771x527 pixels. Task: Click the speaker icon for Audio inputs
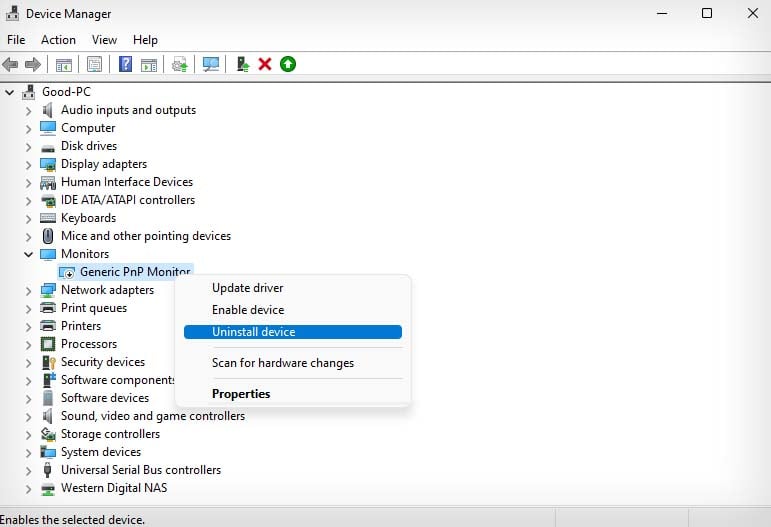pos(48,110)
